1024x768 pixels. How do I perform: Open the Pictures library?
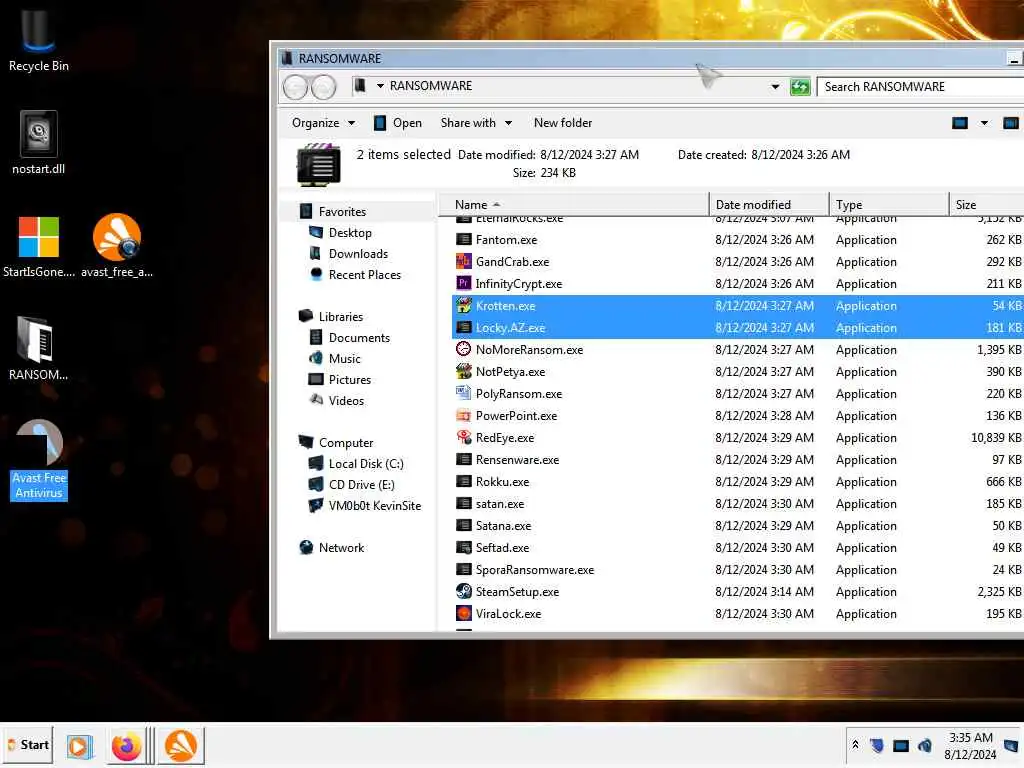click(x=340, y=379)
